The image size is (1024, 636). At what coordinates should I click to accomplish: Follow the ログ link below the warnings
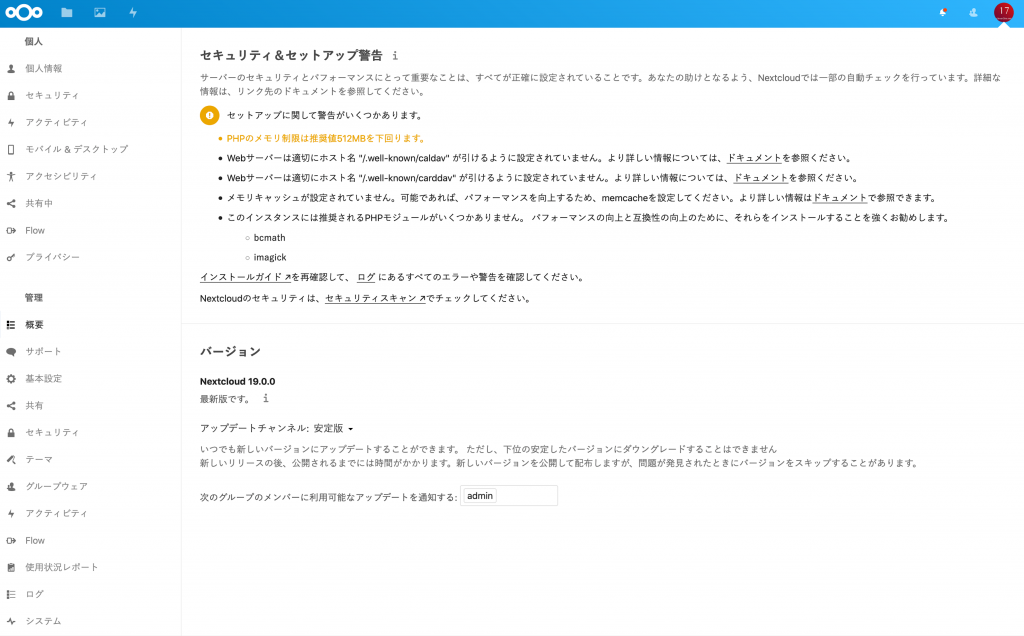pos(366,278)
